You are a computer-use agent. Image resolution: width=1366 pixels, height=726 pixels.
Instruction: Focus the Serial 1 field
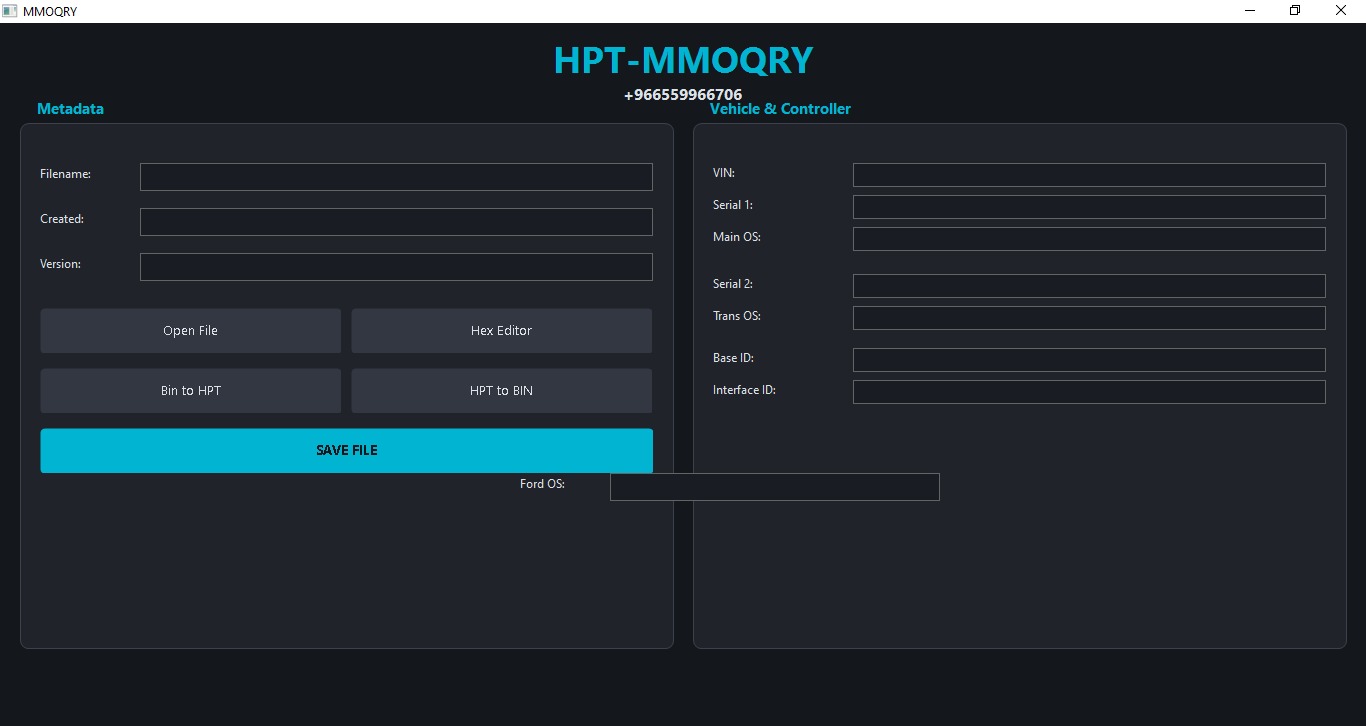point(1088,207)
